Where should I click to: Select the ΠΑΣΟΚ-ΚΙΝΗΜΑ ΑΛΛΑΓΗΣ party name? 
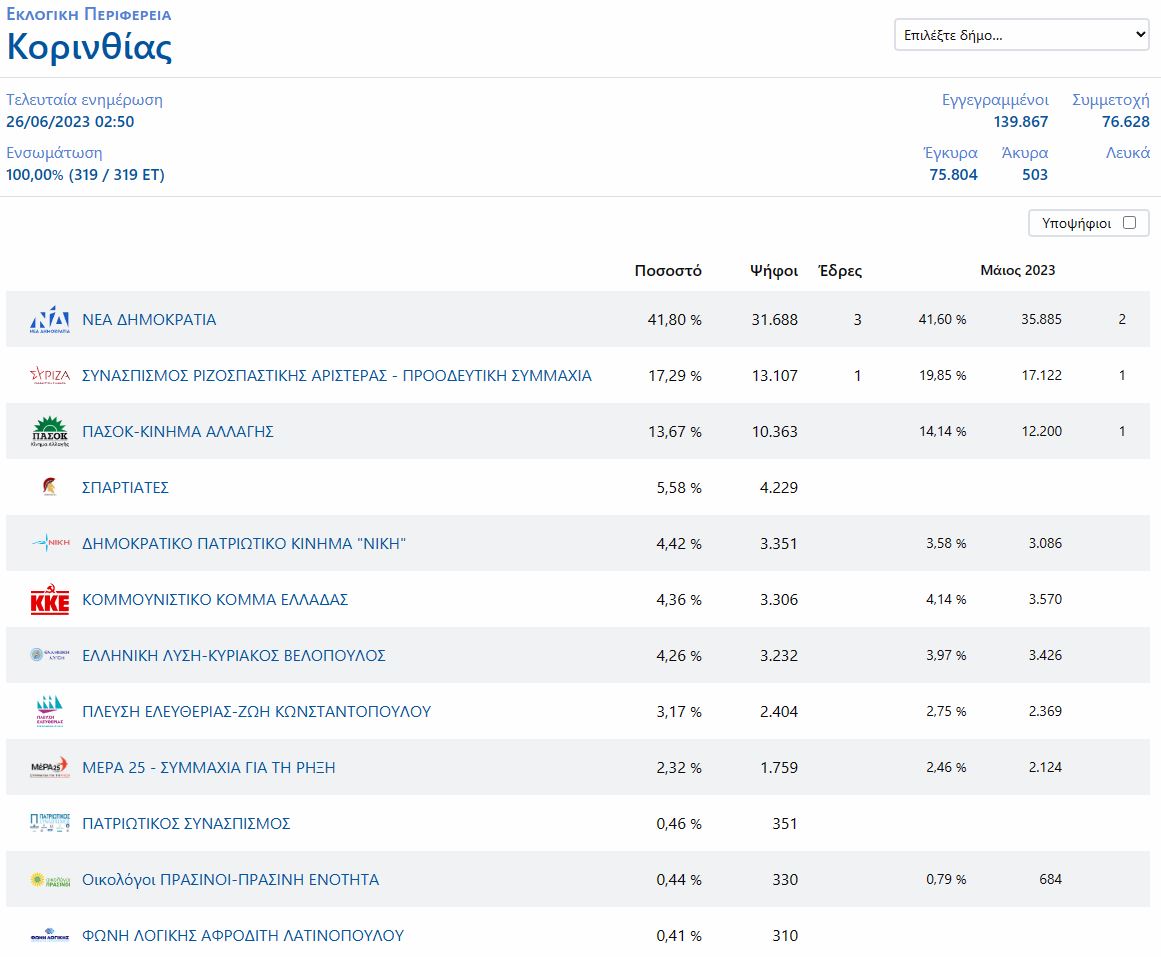(178, 432)
